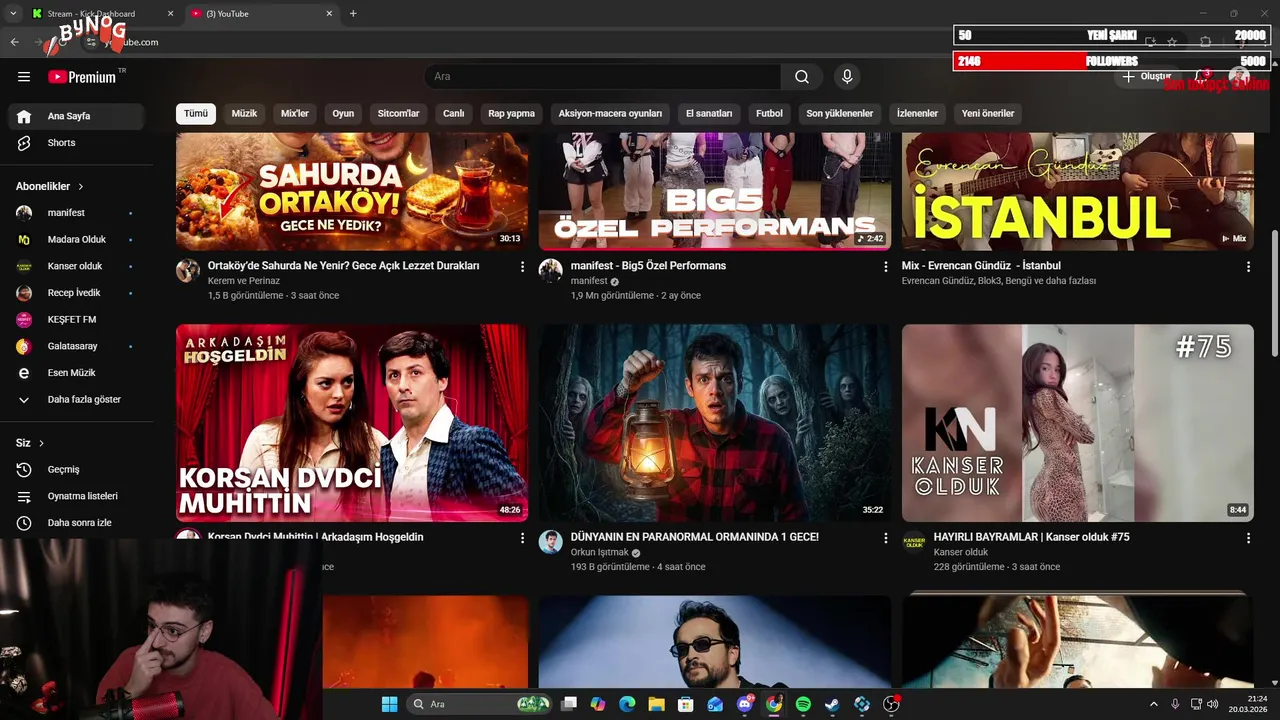Viewport: 1280px width, 720px height.
Task: Open Orkun Işıtmak channel name link
Action: (x=599, y=552)
